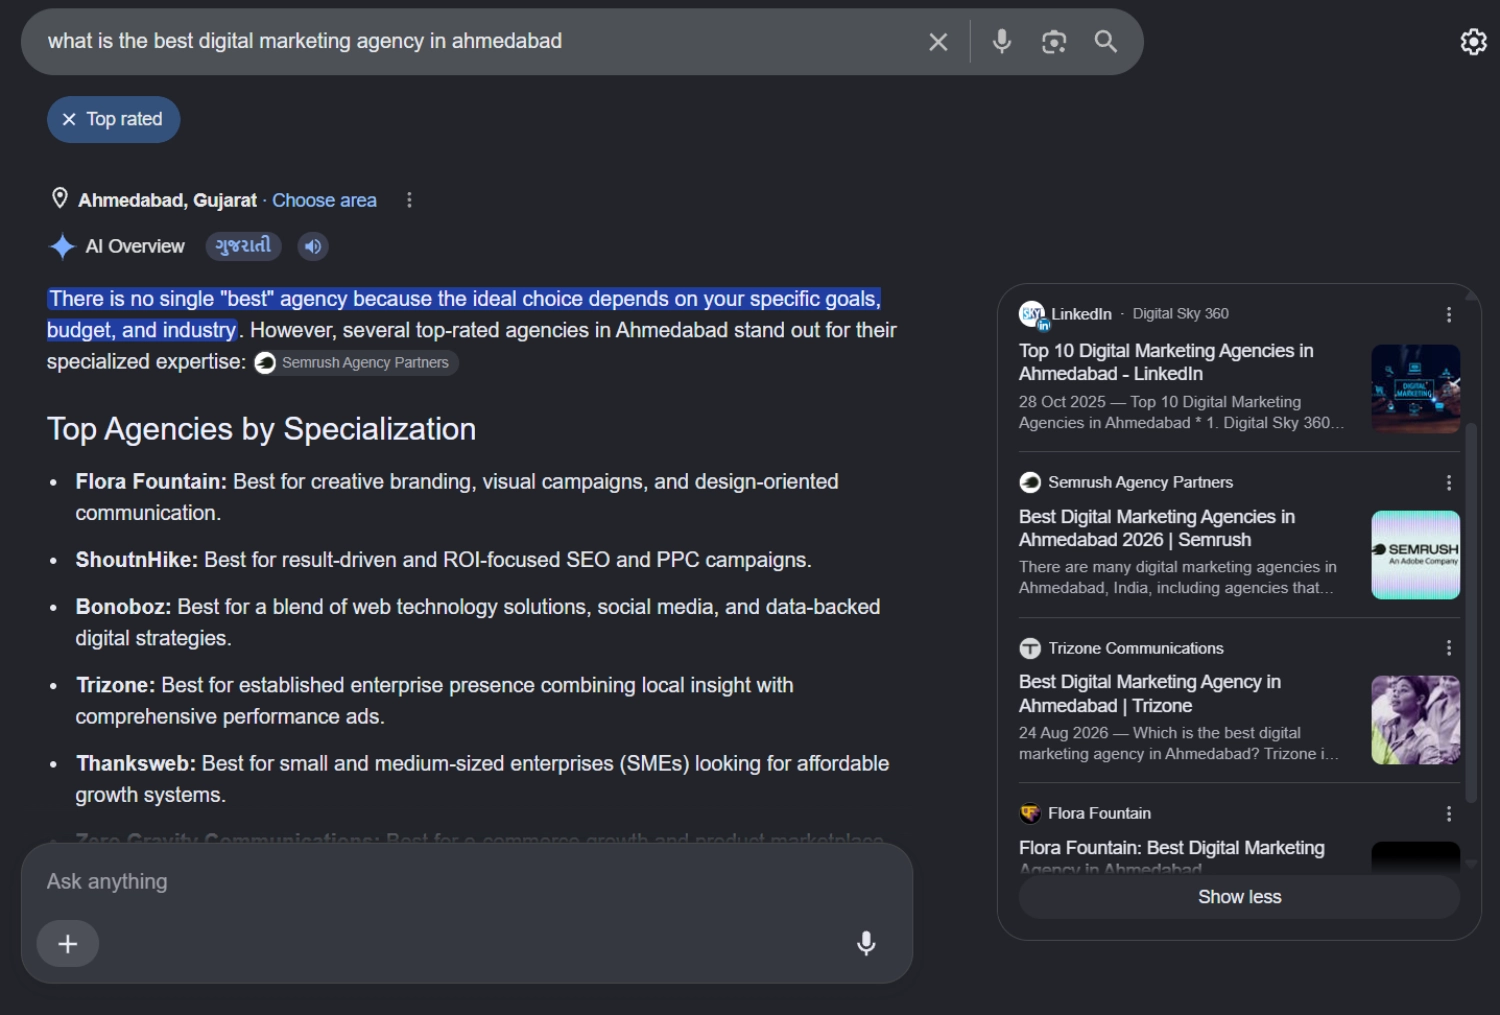The width and height of the screenshot is (1500, 1015).
Task: Open Top 10 Digital Marketing Agencies LinkedIn result
Action: click(x=1166, y=362)
